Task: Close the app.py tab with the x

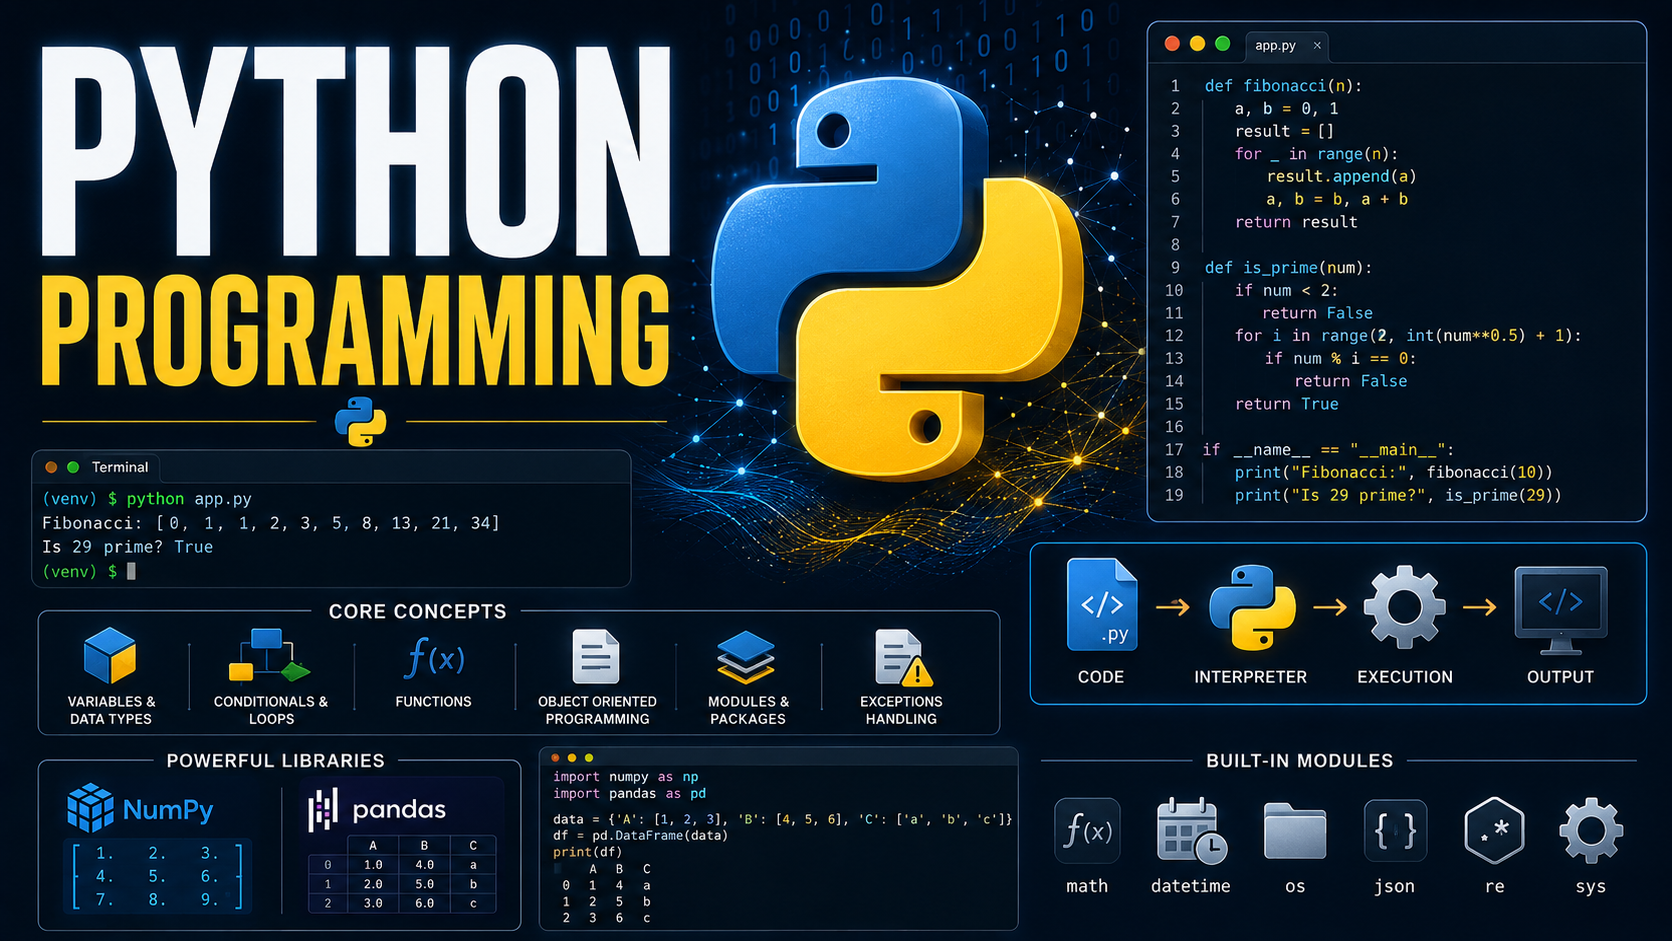Action: 1317,45
